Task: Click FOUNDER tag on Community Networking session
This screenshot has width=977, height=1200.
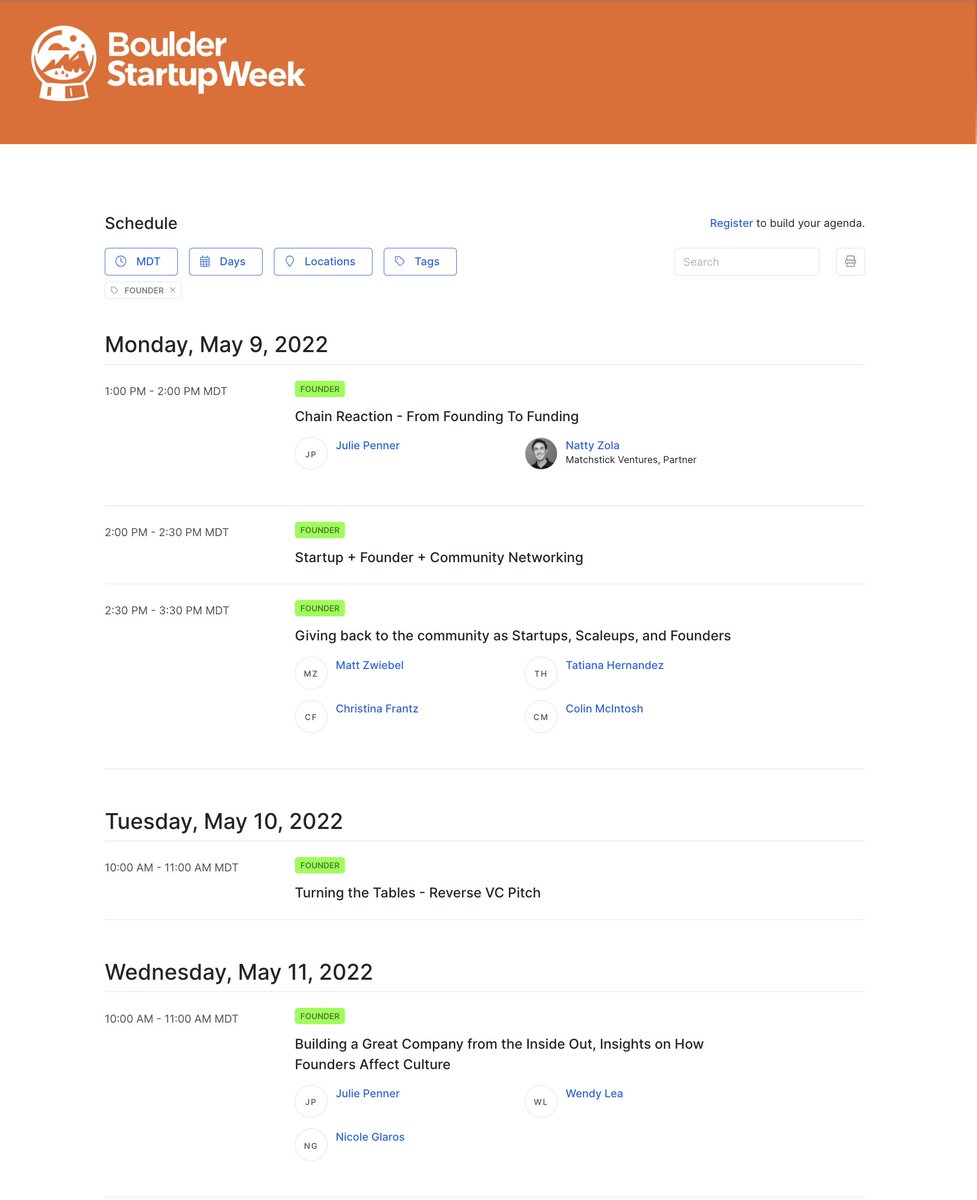Action: [320, 530]
